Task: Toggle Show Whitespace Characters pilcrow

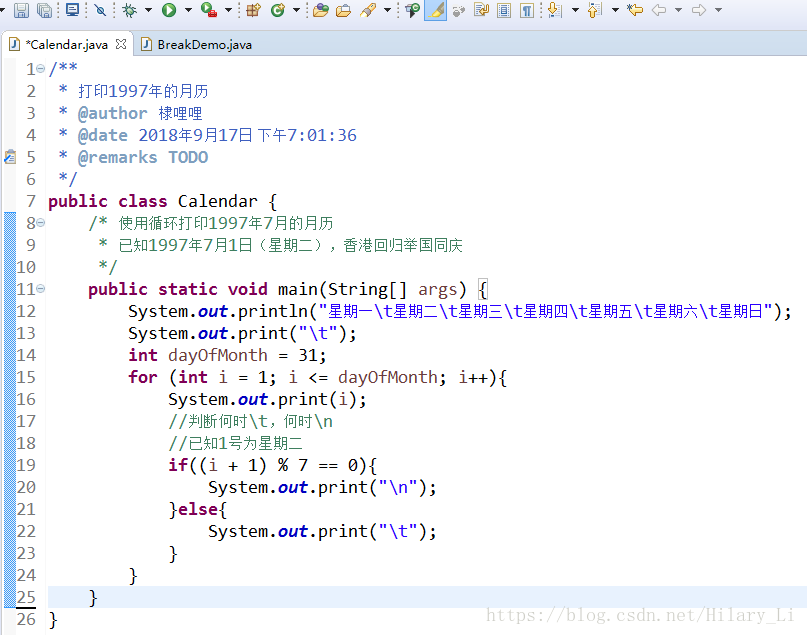Action: coord(527,10)
